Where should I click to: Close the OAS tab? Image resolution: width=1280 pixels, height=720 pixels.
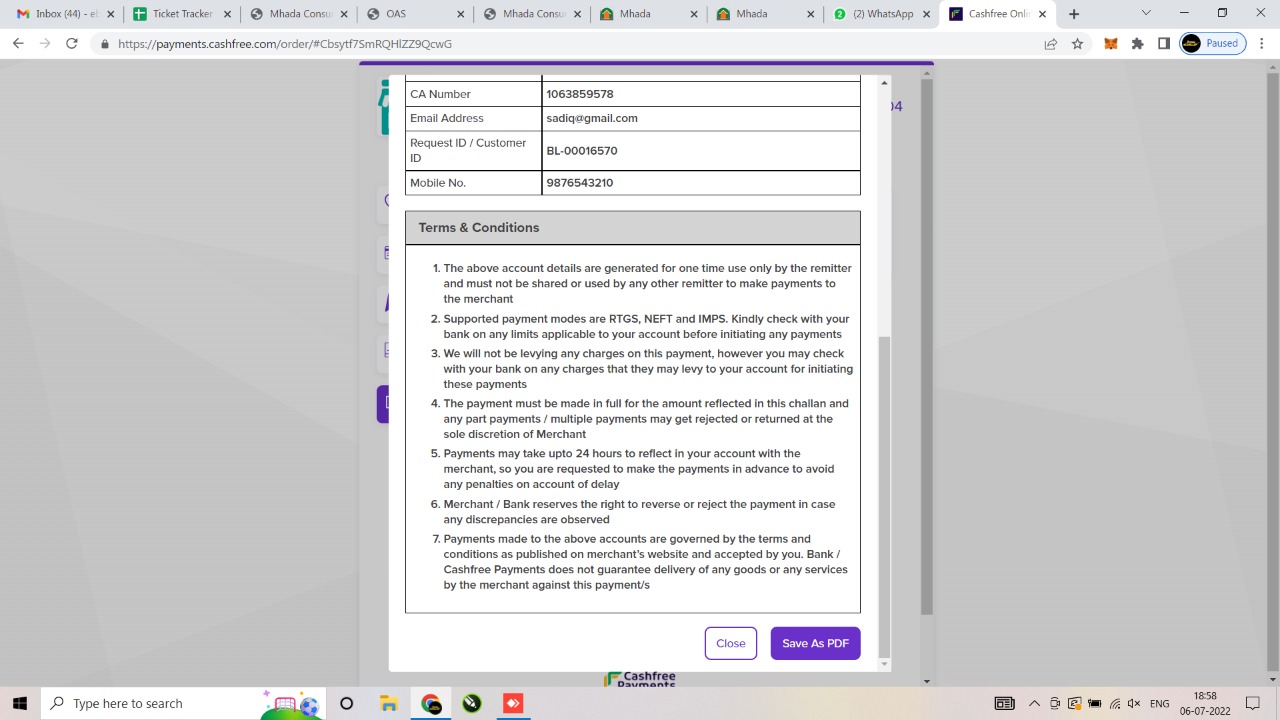[x=461, y=14]
